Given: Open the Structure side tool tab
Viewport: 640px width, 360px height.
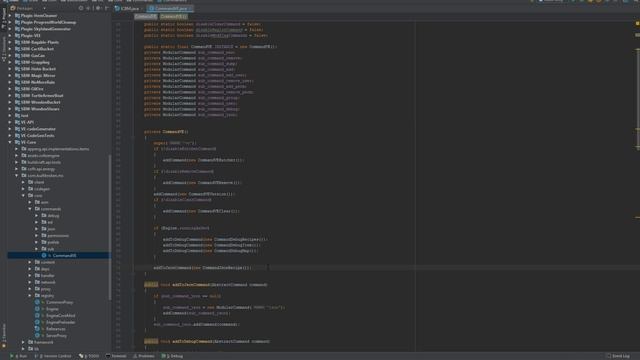Looking at the screenshot, I should [4, 49].
